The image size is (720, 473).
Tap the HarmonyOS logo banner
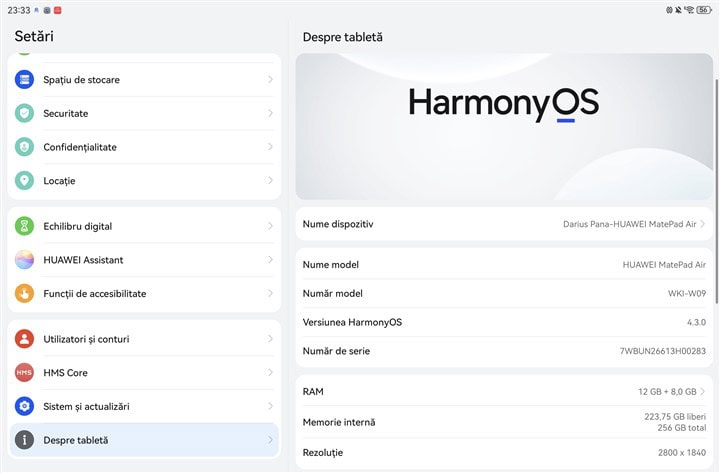tap(504, 126)
